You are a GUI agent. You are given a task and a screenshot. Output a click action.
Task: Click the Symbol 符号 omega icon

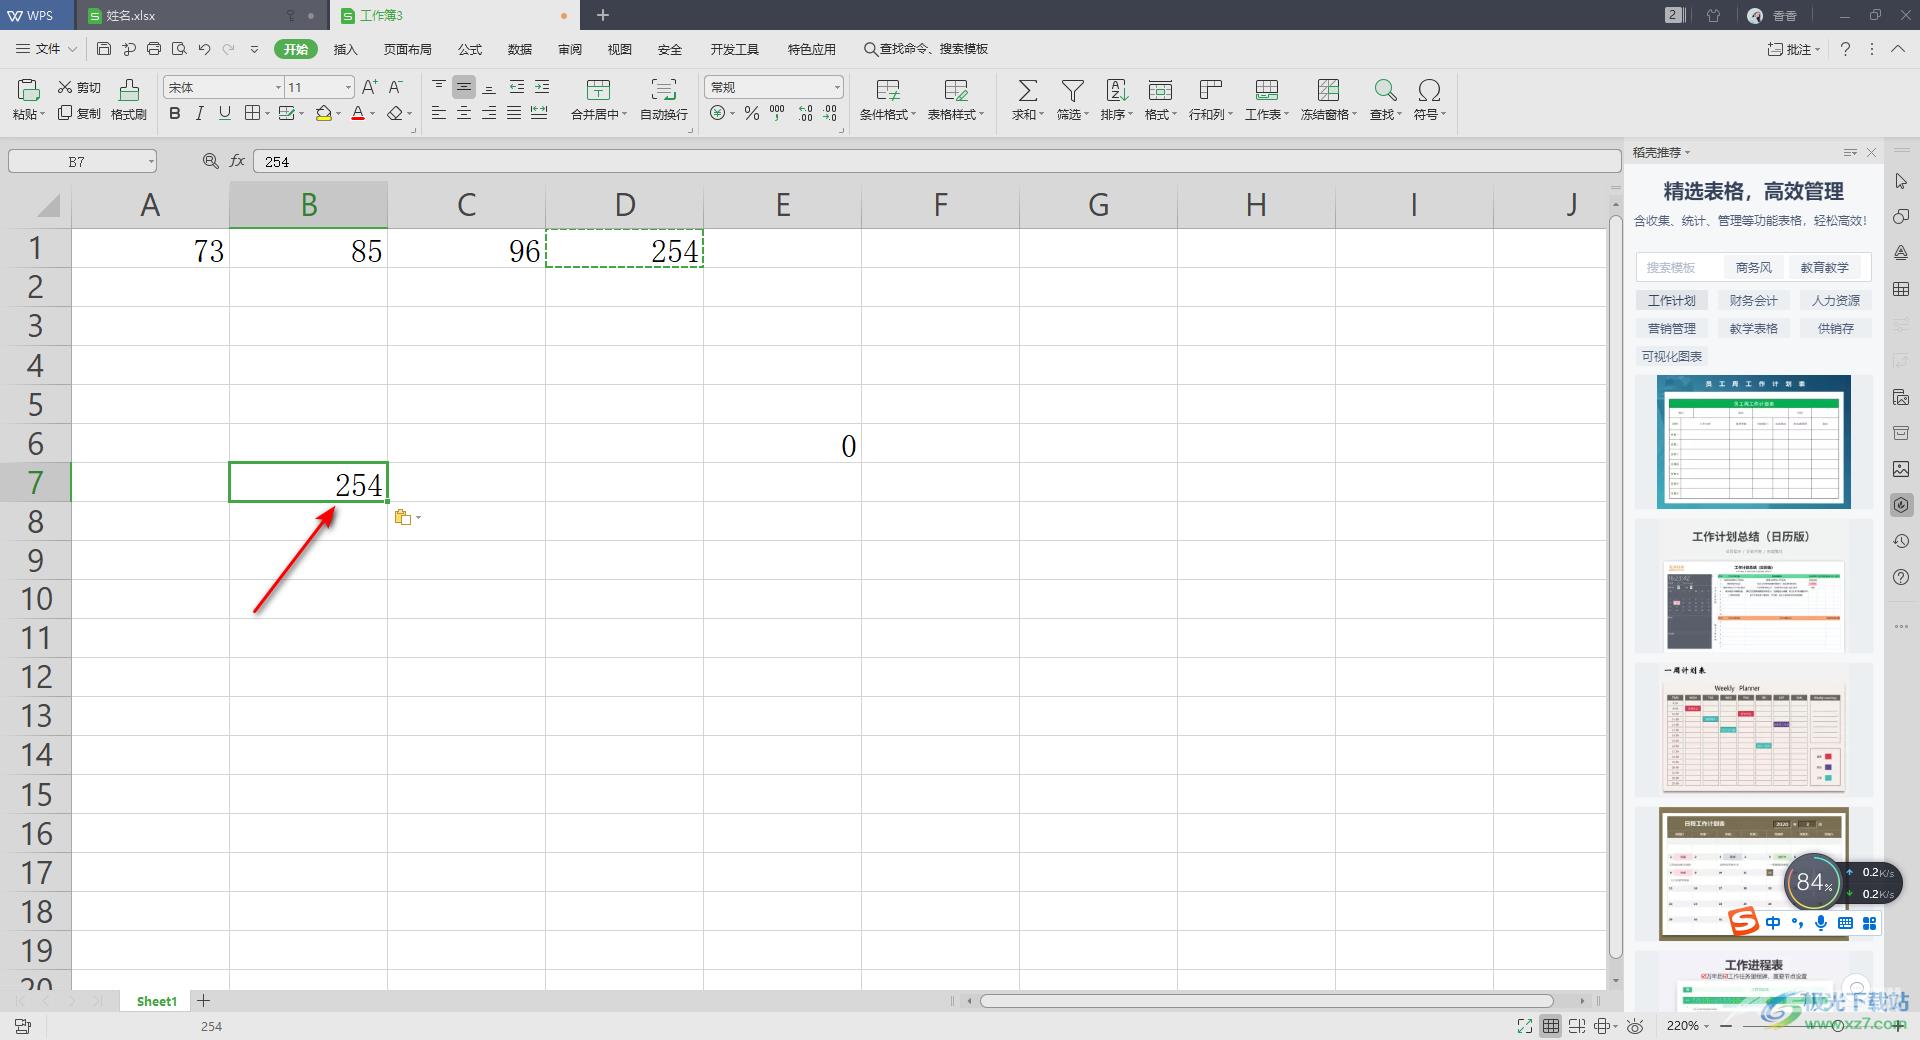tap(1430, 91)
